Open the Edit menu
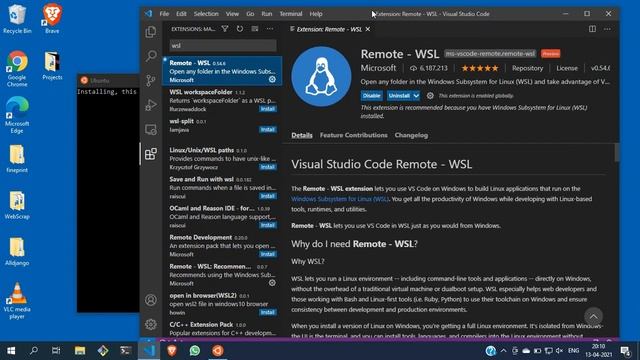The image size is (640, 360). click(x=181, y=14)
